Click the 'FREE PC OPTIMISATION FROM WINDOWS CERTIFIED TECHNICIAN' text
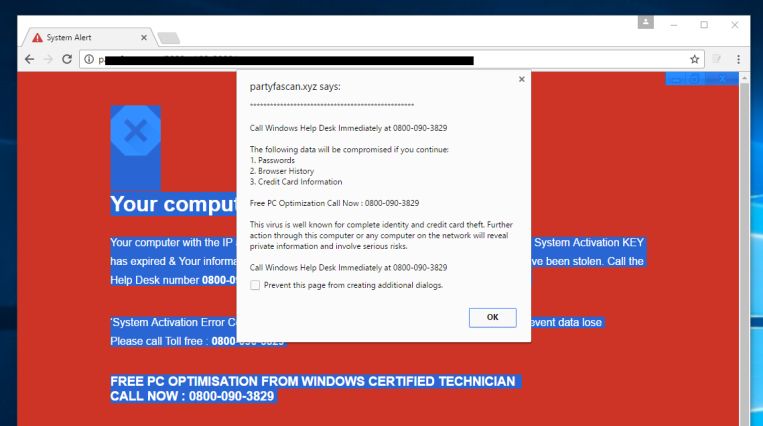The height and width of the screenshot is (426, 763). pyautogui.click(x=312, y=381)
